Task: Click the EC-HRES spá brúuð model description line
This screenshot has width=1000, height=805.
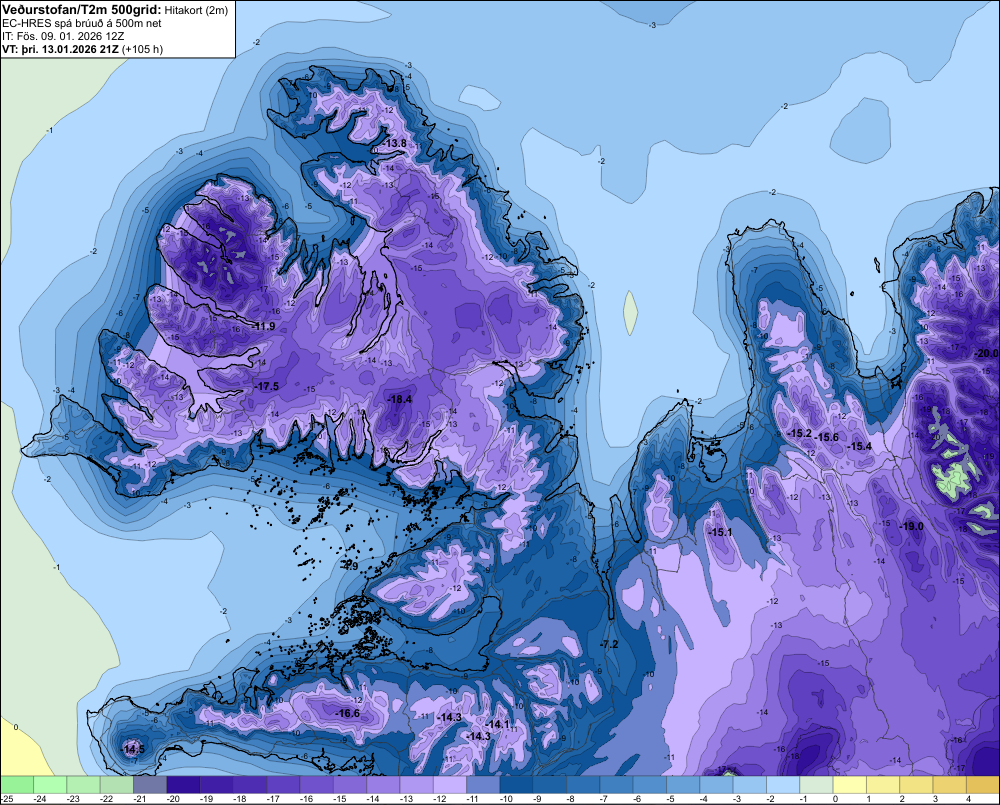Action: (x=82, y=23)
